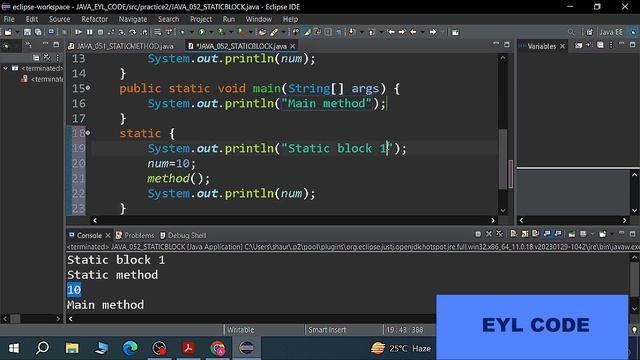Click Remove Launch icon in the Console toolbar
The width and height of the screenshot is (640, 360).
pos(489,234)
